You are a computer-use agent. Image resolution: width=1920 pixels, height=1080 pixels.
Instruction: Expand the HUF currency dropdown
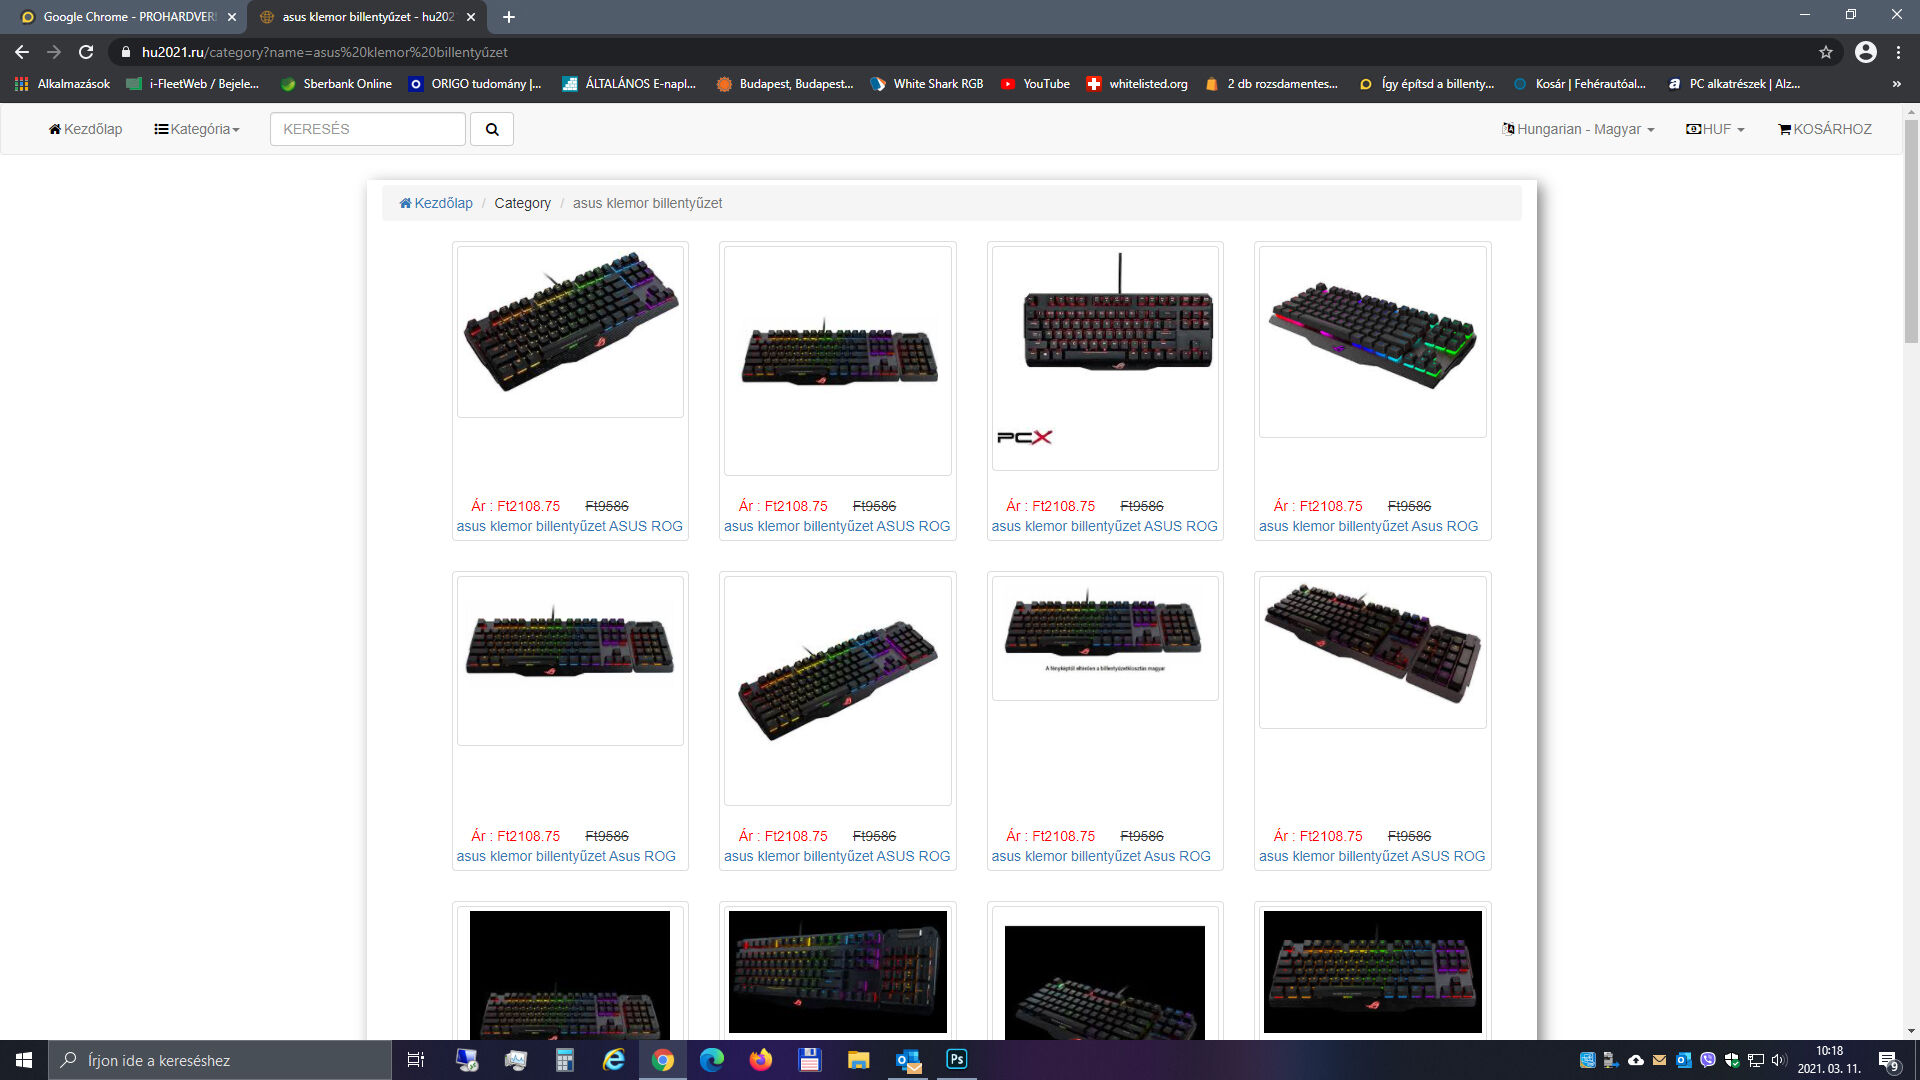click(1715, 129)
